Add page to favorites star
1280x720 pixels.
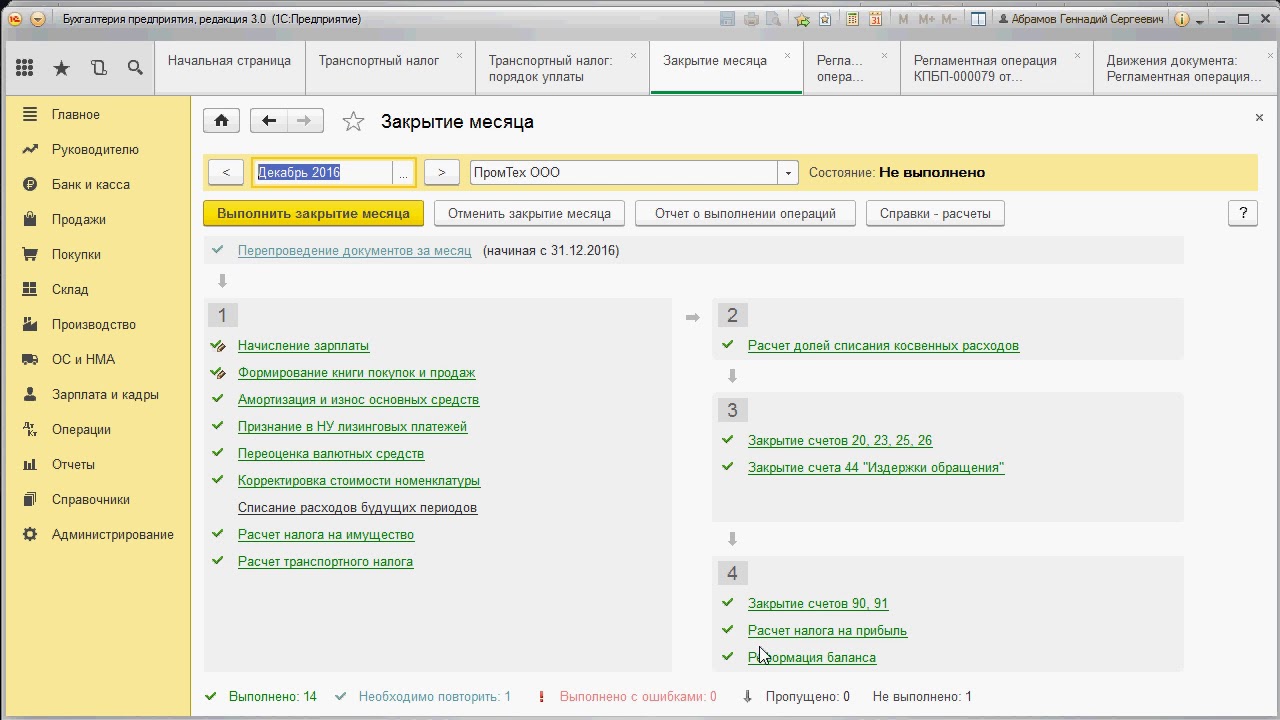click(x=353, y=122)
